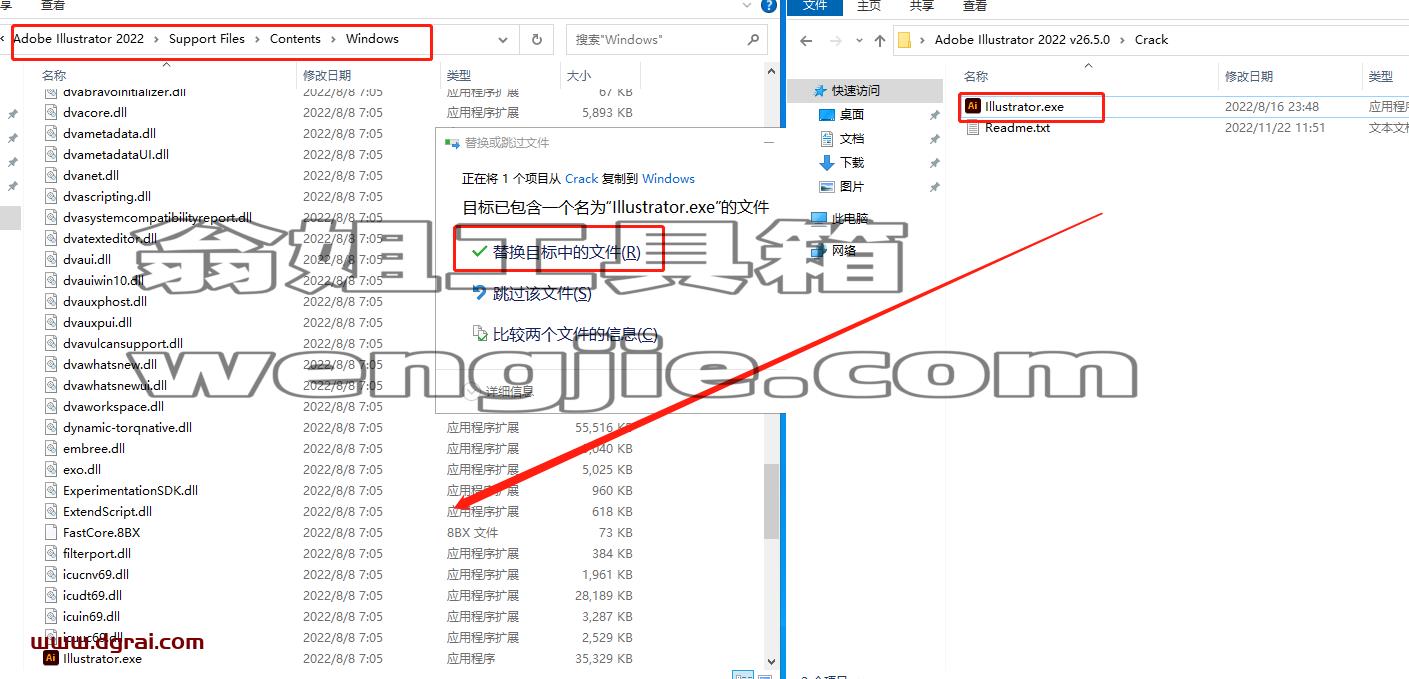
Task: Click scroll down arrow of left file list
Action: (771, 661)
